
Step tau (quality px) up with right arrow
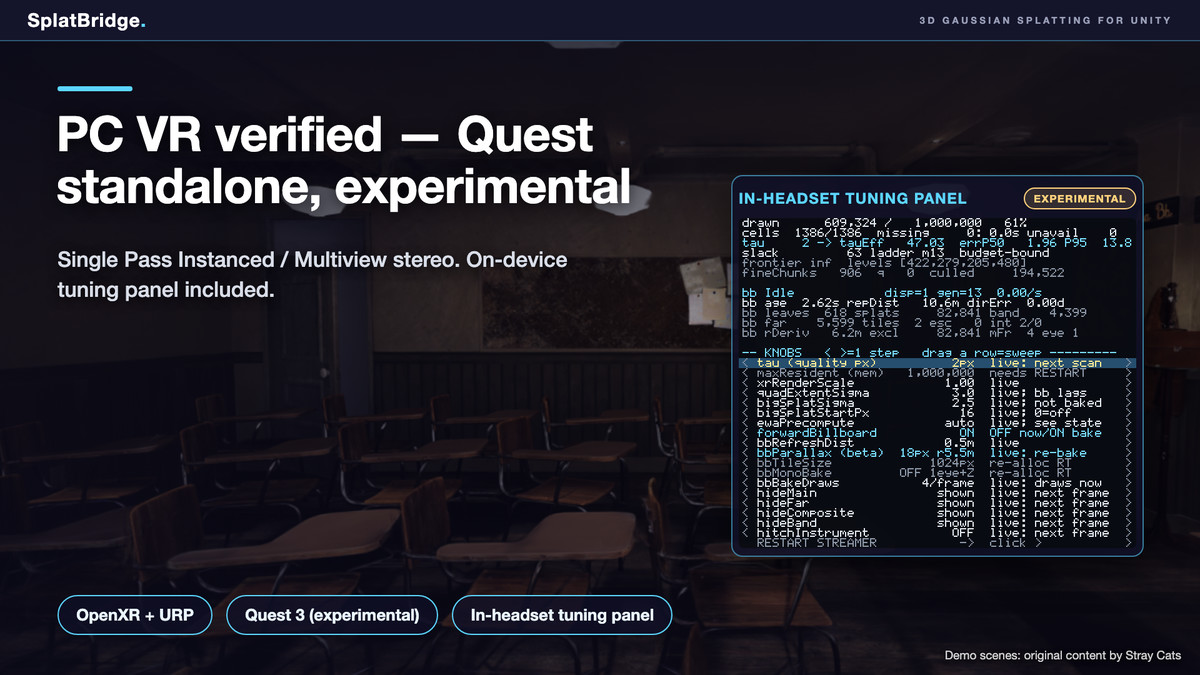coord(1129,363)
